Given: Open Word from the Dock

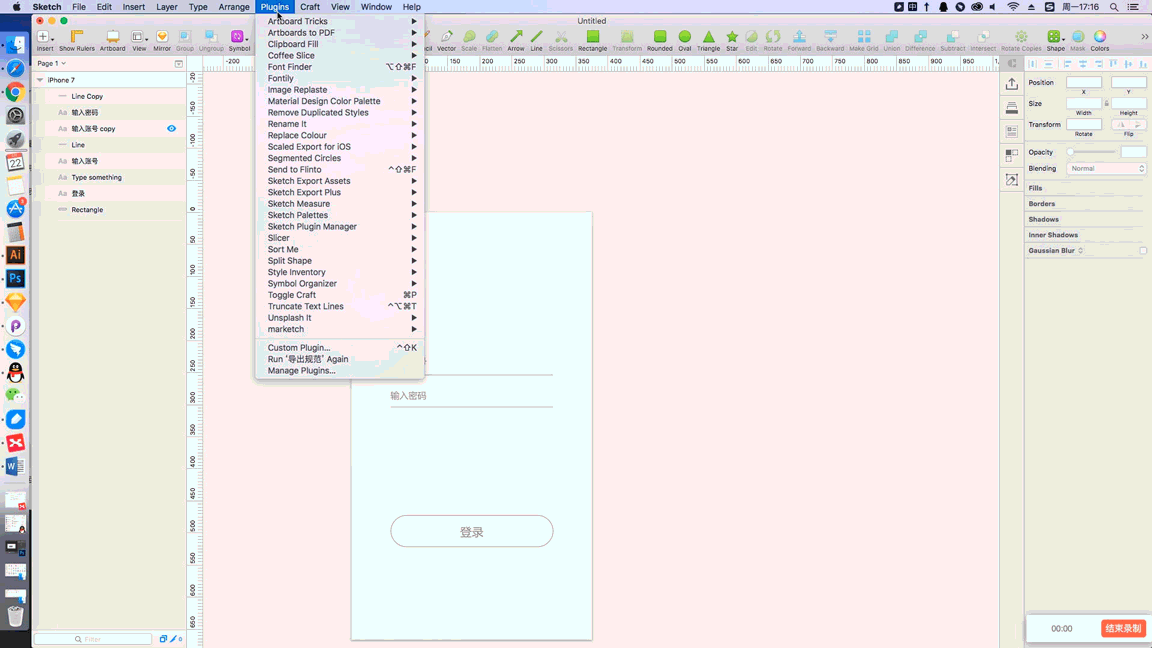Looking at the screenshot, I should [x=15, y=466].
